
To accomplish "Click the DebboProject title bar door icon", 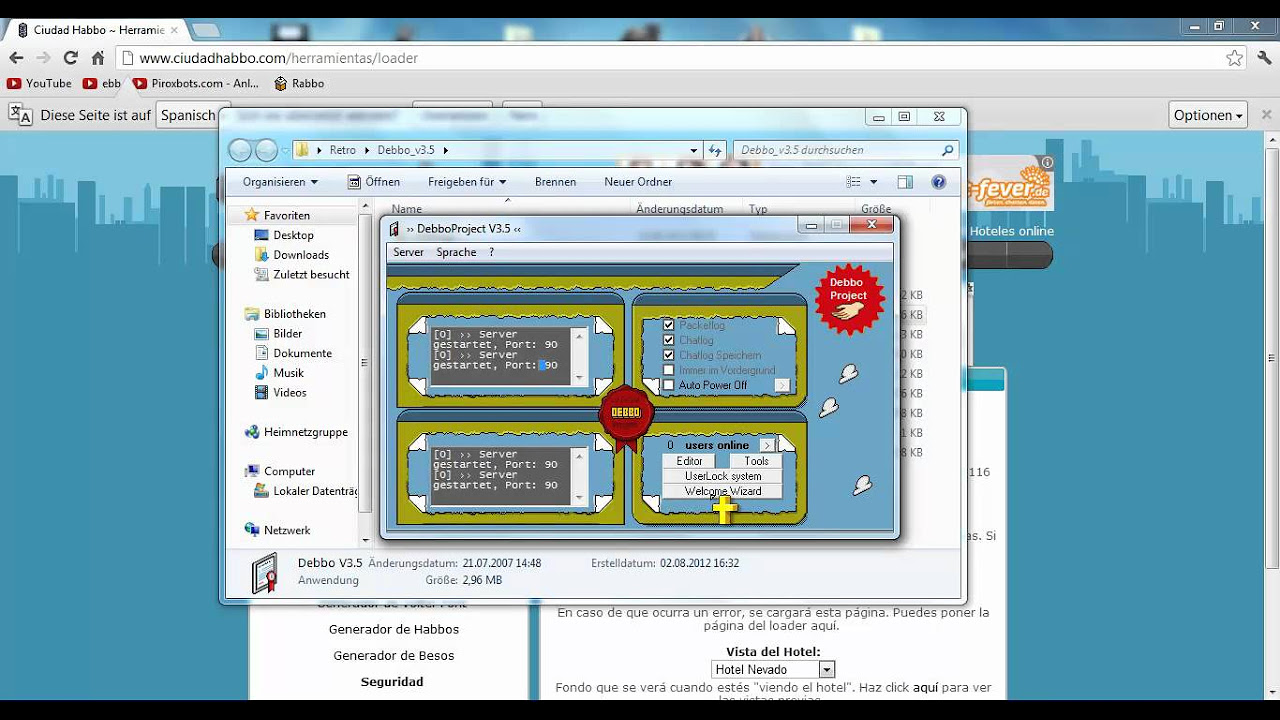I will tap(395, 229).
